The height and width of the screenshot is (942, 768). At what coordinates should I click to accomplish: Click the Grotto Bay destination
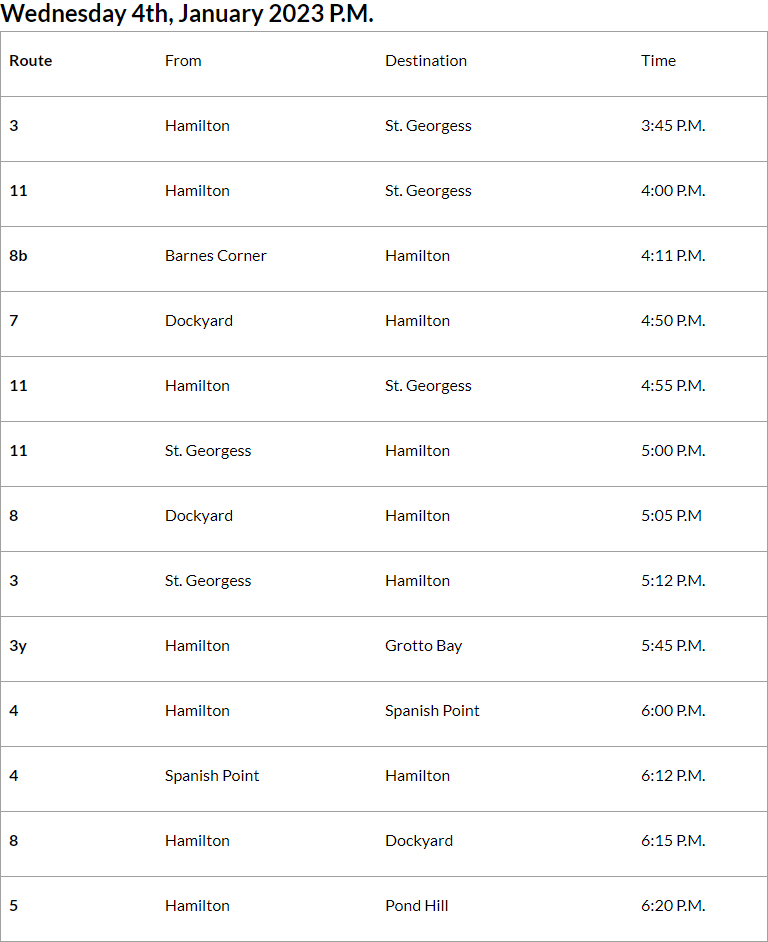click(424, 646)
